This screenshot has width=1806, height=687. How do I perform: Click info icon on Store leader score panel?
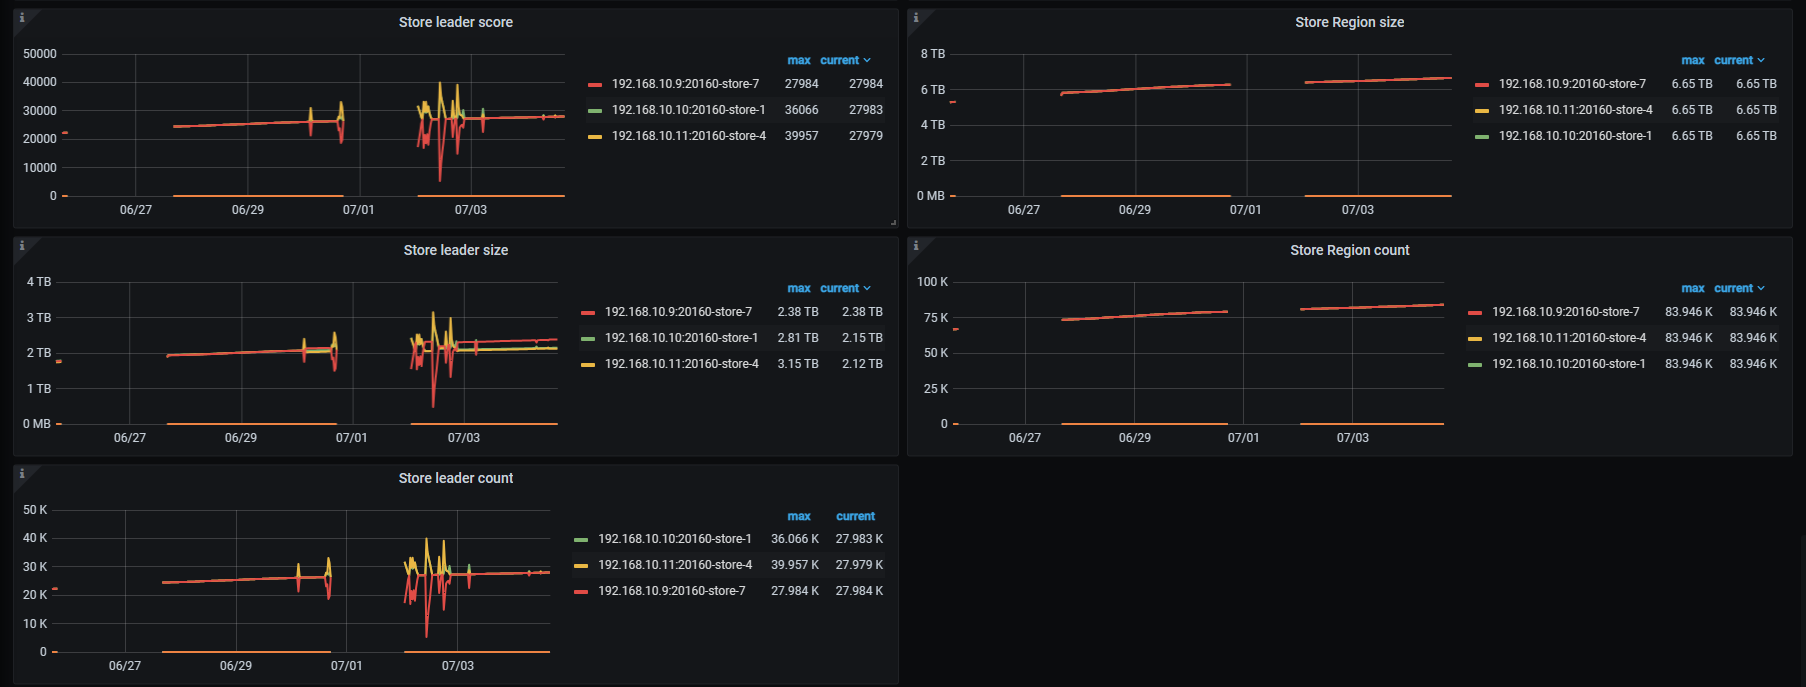(22, 18)
